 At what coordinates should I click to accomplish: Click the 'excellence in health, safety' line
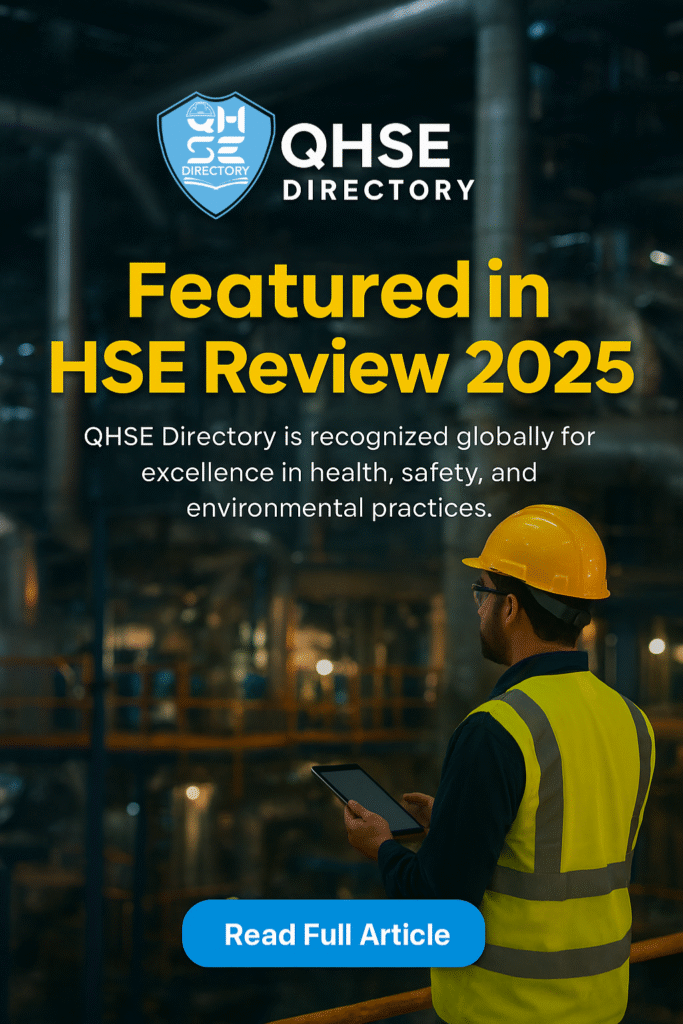[340, 472]
